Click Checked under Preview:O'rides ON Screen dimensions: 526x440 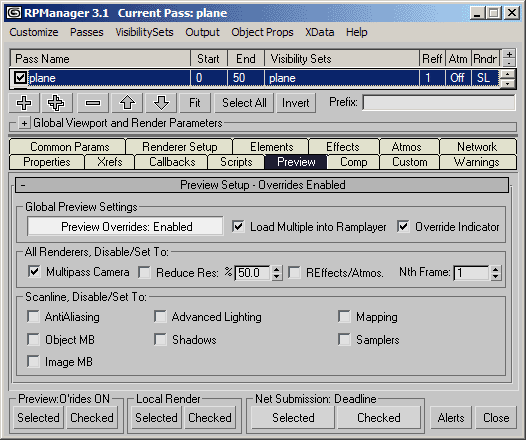tap(92, 418)
